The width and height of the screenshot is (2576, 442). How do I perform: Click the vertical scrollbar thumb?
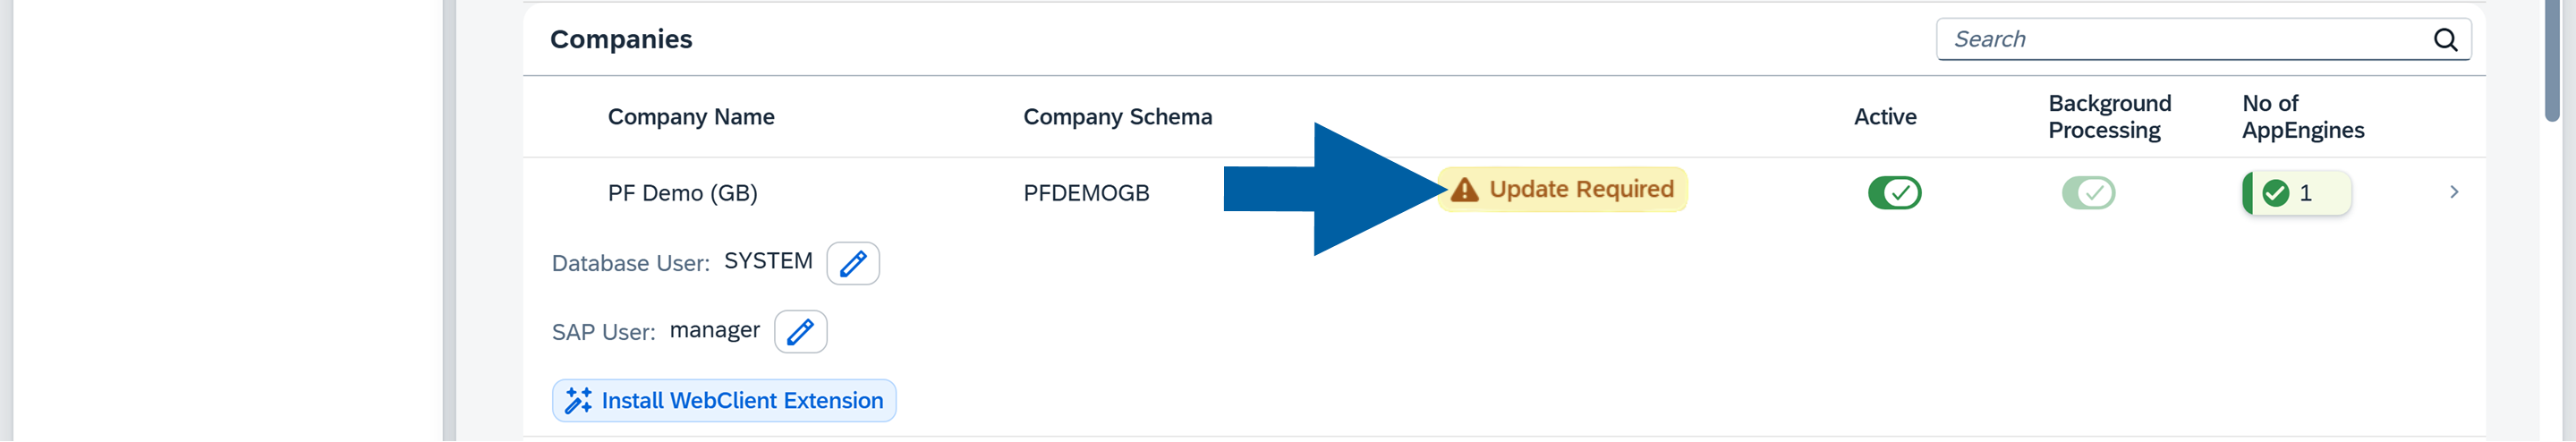click(x=2555, y=60)
